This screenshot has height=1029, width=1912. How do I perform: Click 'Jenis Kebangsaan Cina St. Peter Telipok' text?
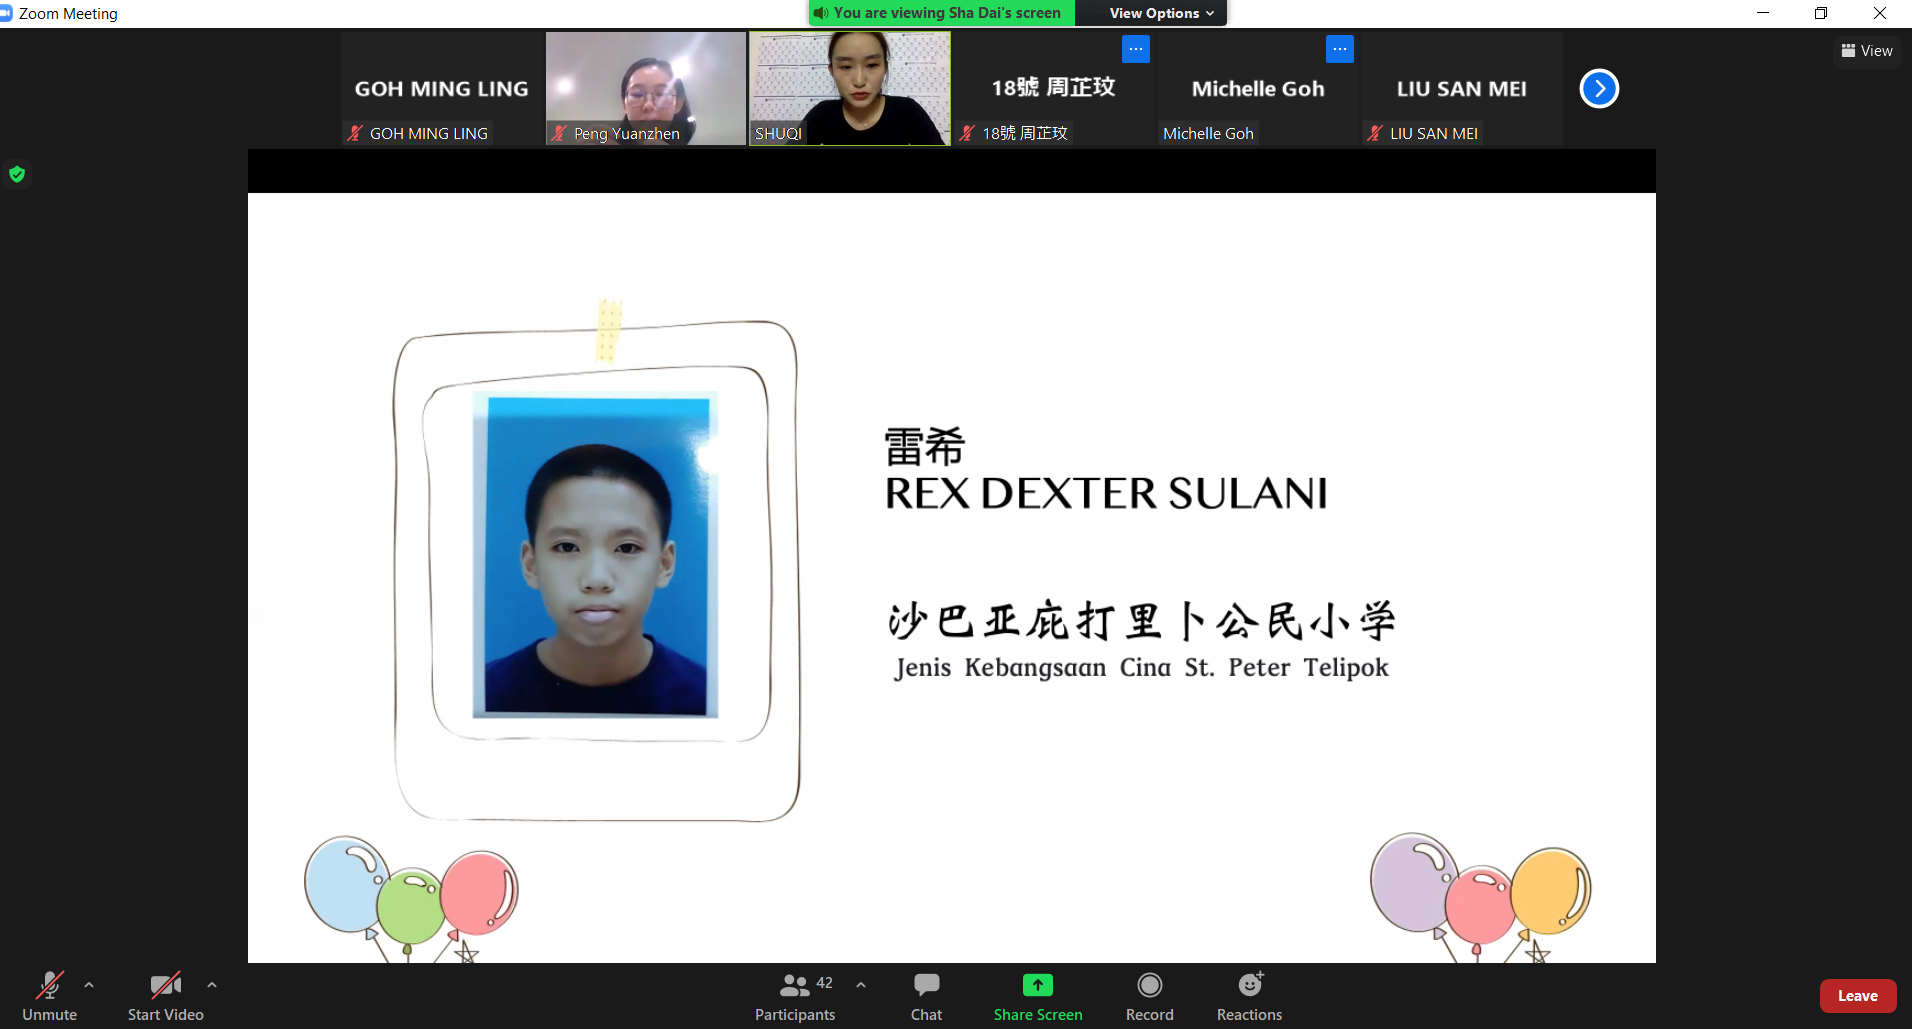1141,667
